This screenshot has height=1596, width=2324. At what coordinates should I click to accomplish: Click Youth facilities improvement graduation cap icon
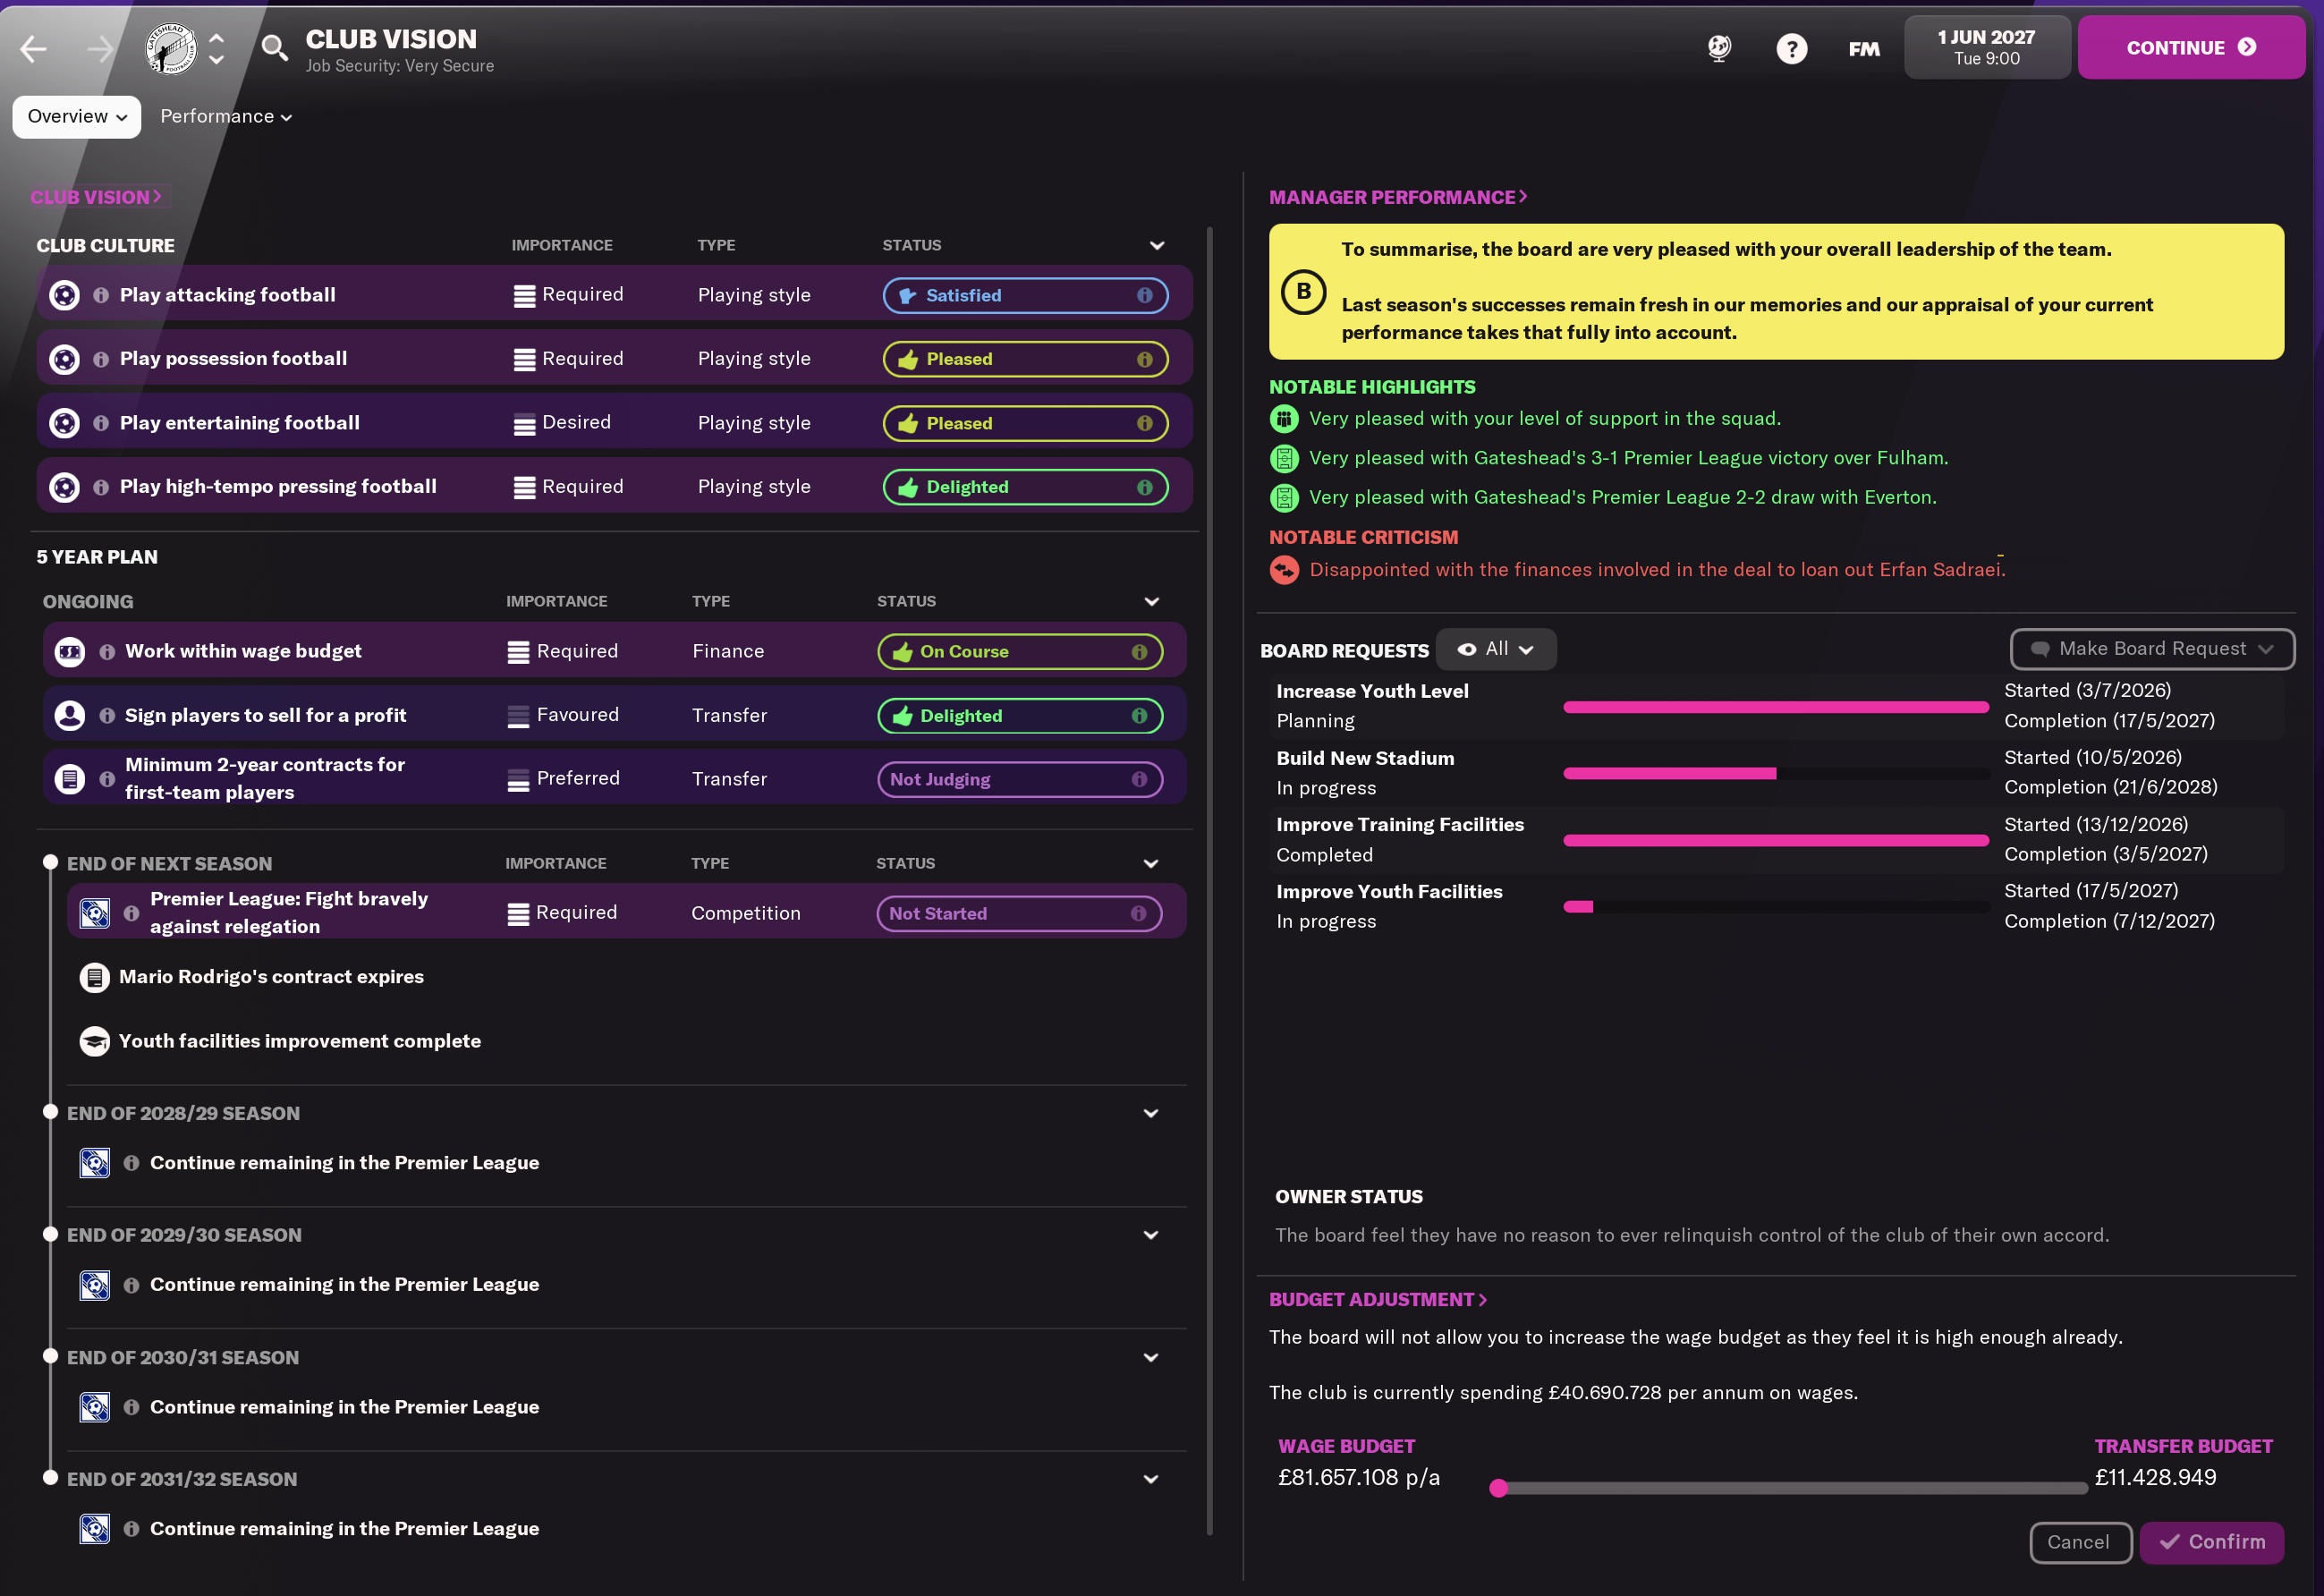coord(95,1041)
